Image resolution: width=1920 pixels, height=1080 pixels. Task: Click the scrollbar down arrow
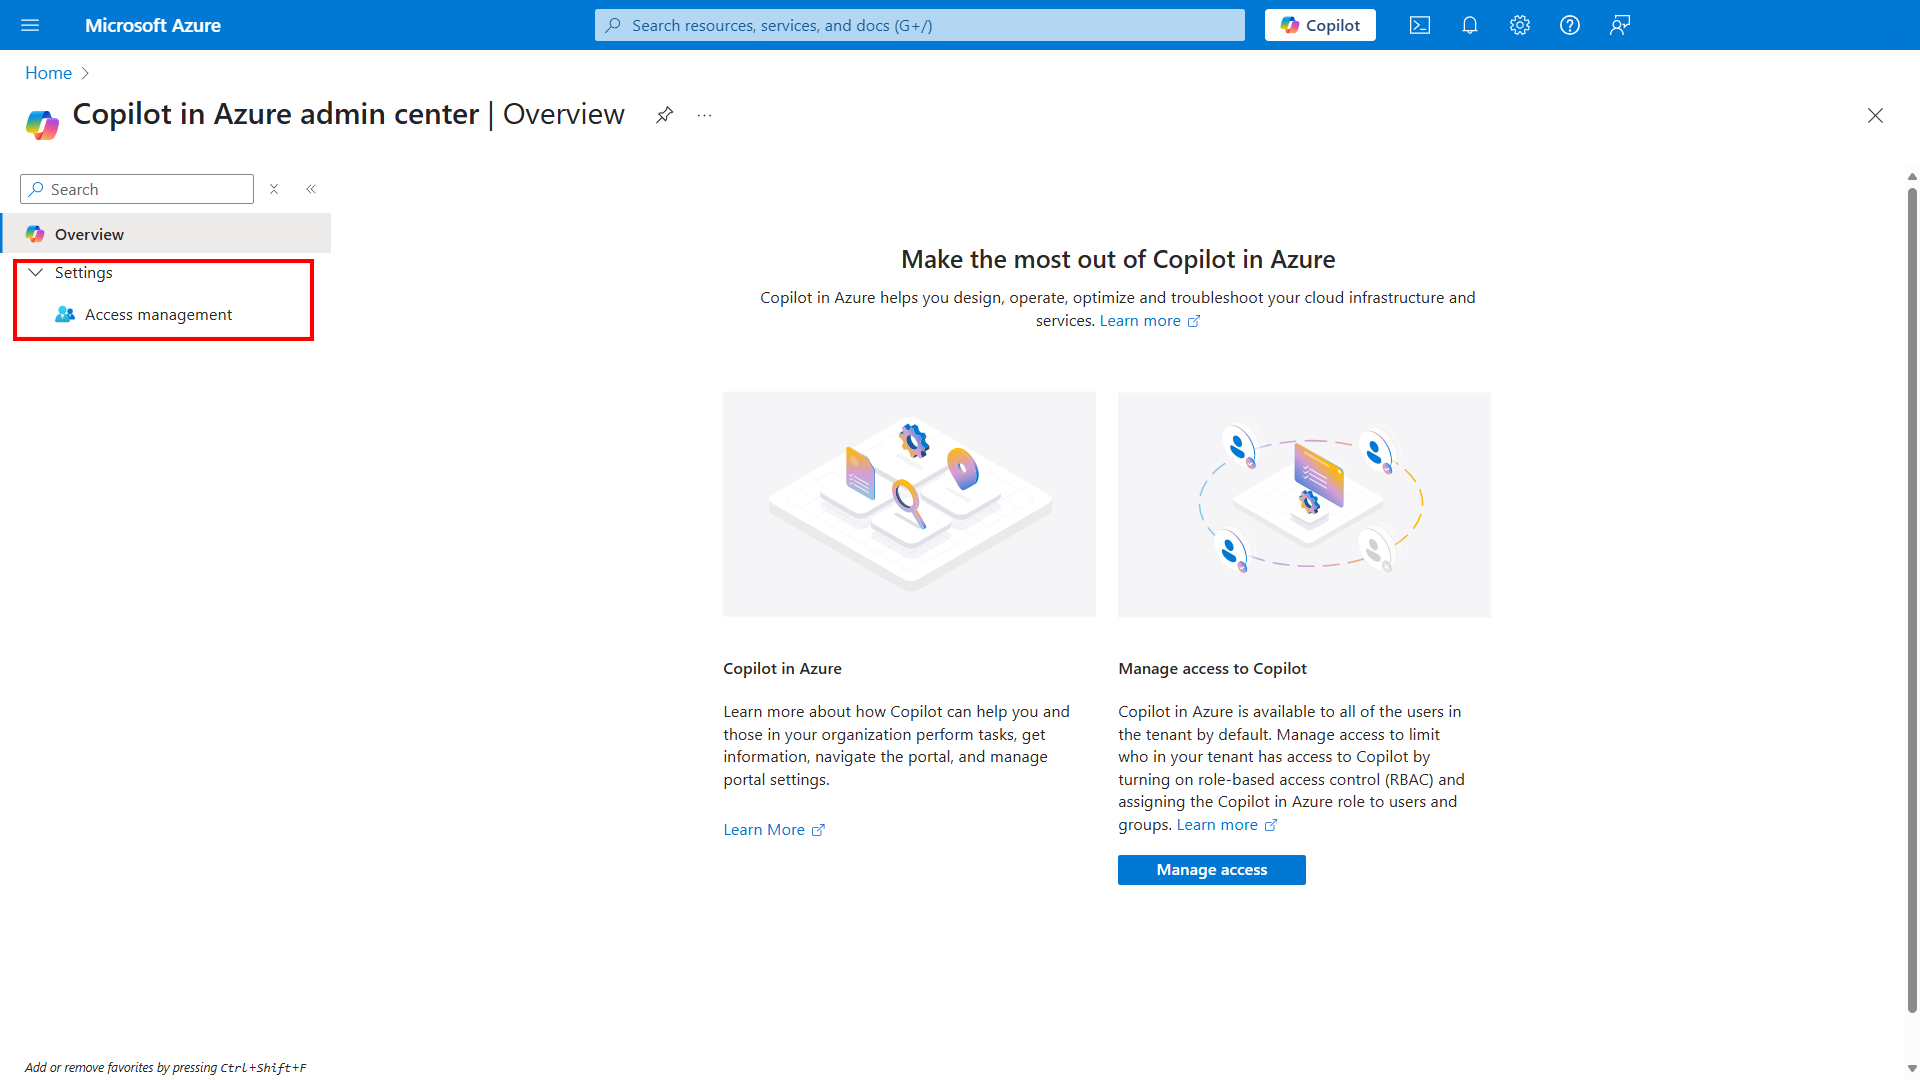(1911, 1067)
